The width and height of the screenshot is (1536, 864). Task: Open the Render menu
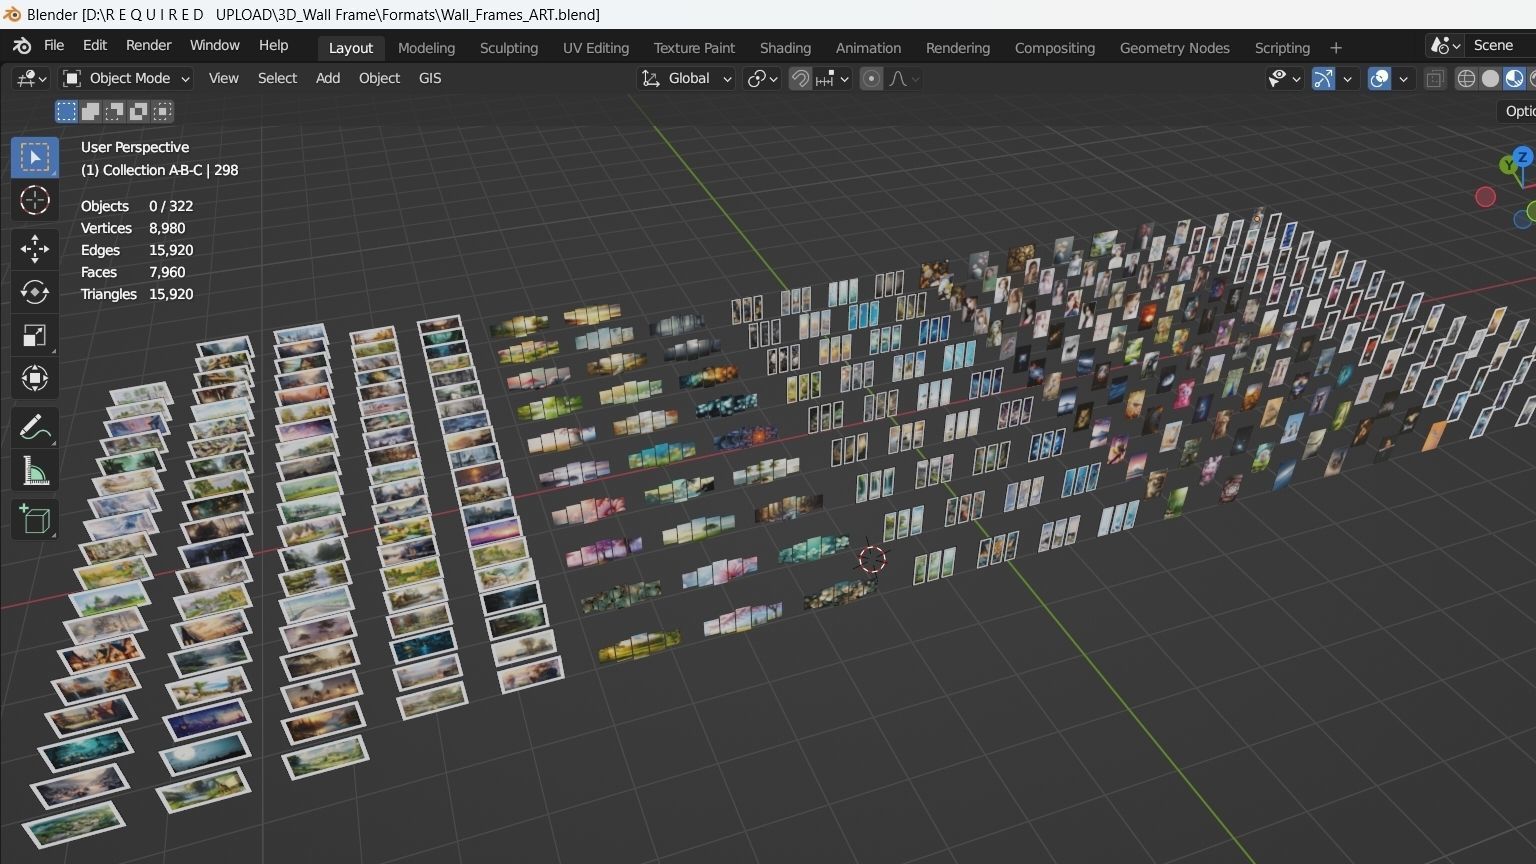(x=149, y=46)
